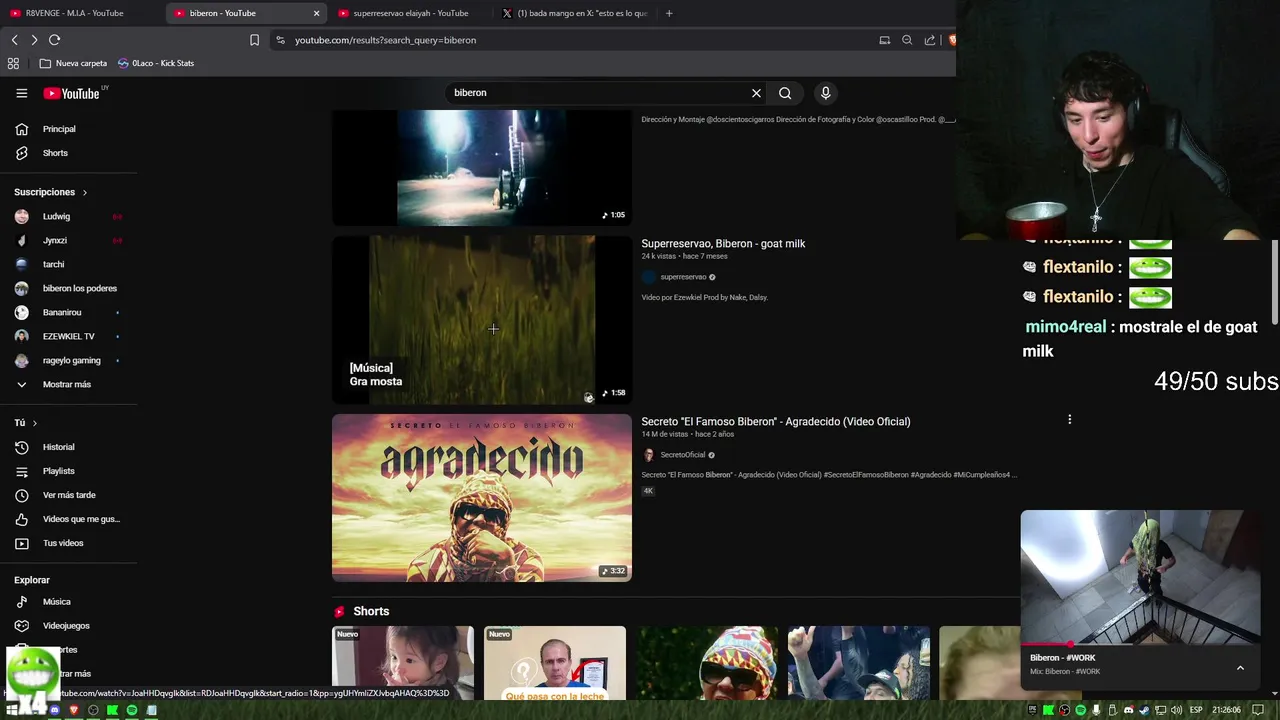This screenshot has width=1280, height=720.
Task: Click the share page icon in the toolbar
Action: [x=930, y=40]
